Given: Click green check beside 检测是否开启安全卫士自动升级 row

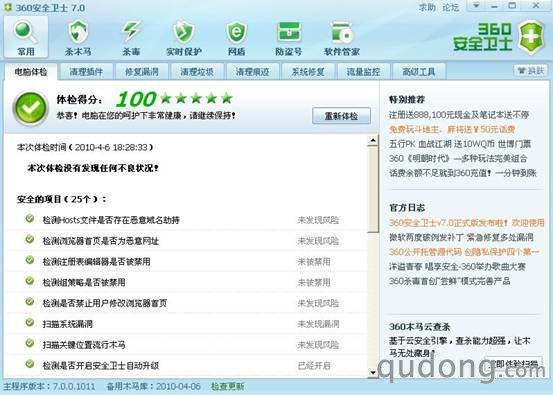Looking at the screenshot, I should pos(30,364).
